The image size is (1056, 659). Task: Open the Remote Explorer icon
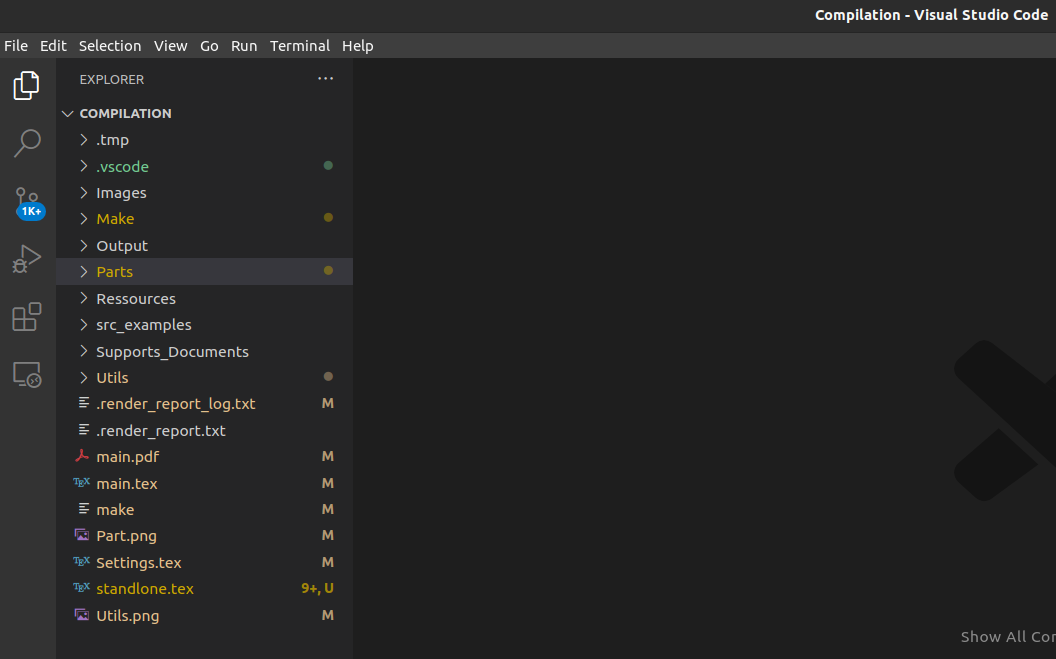click(27, 374)
